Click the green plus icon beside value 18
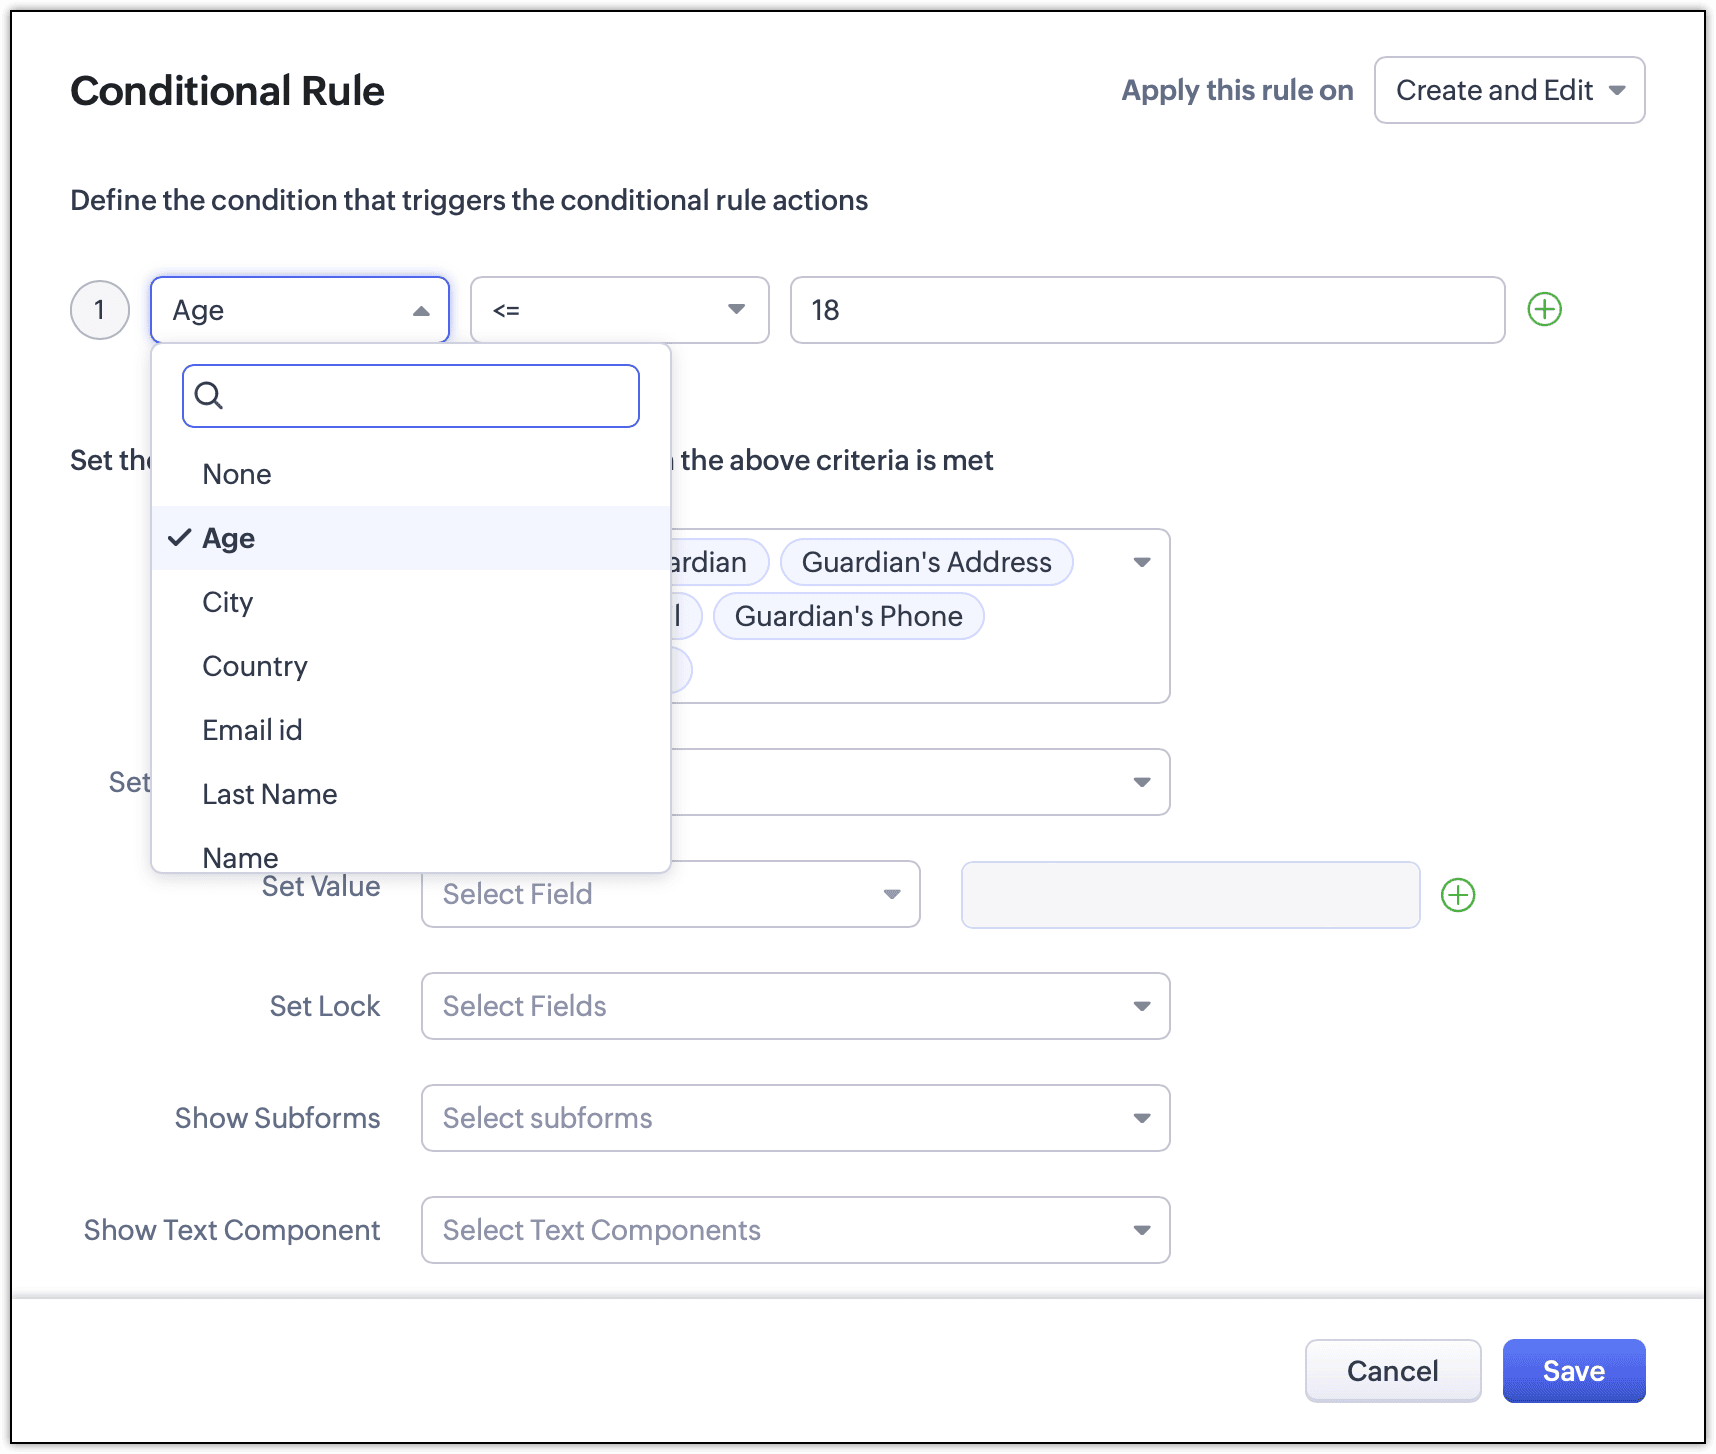Screen dimensions: 1716x1454 click(x=1544, y=310)
